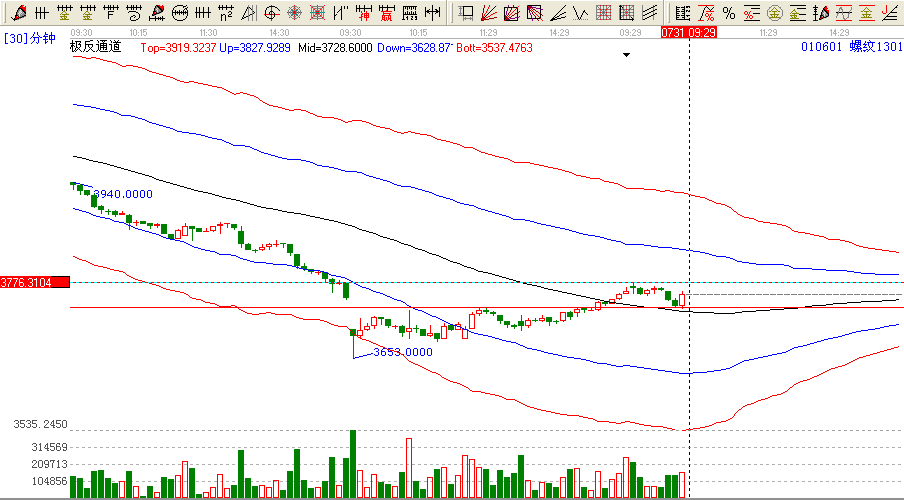The height and width of the screenshot is (500, 904).
Task: Select the red Gann fan lines tool
Action: tap(489, 13)
